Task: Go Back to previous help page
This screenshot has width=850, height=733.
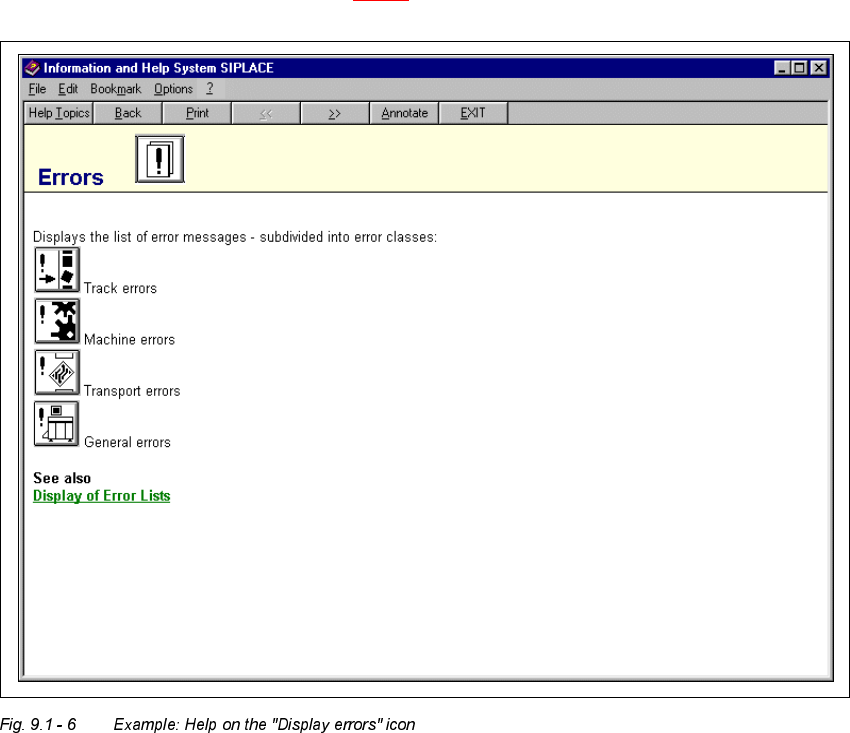Action: click(x=128, y=113)
